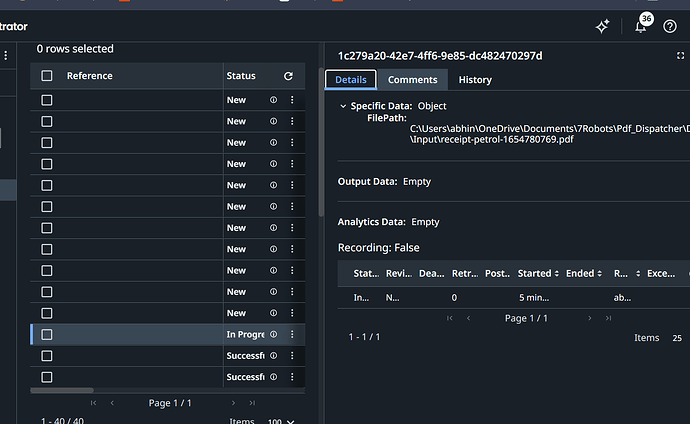Expand the details panel to full screen
This screenshot has width=690, height=424.
coord(680,55)
